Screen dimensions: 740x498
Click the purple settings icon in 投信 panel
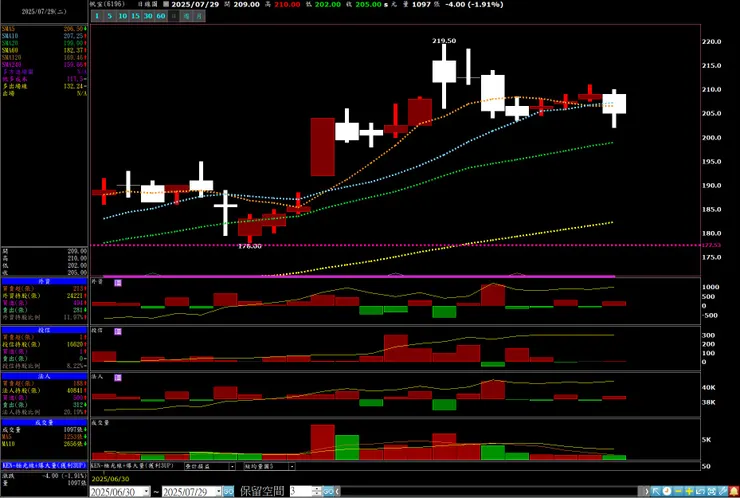coord(118,331)
